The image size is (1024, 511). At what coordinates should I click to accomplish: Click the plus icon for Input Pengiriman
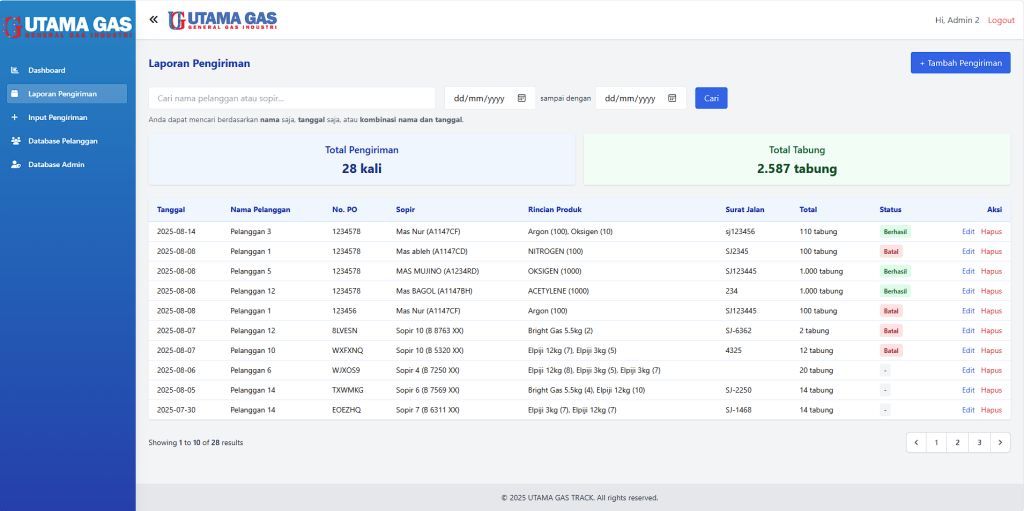click(15, 117)
